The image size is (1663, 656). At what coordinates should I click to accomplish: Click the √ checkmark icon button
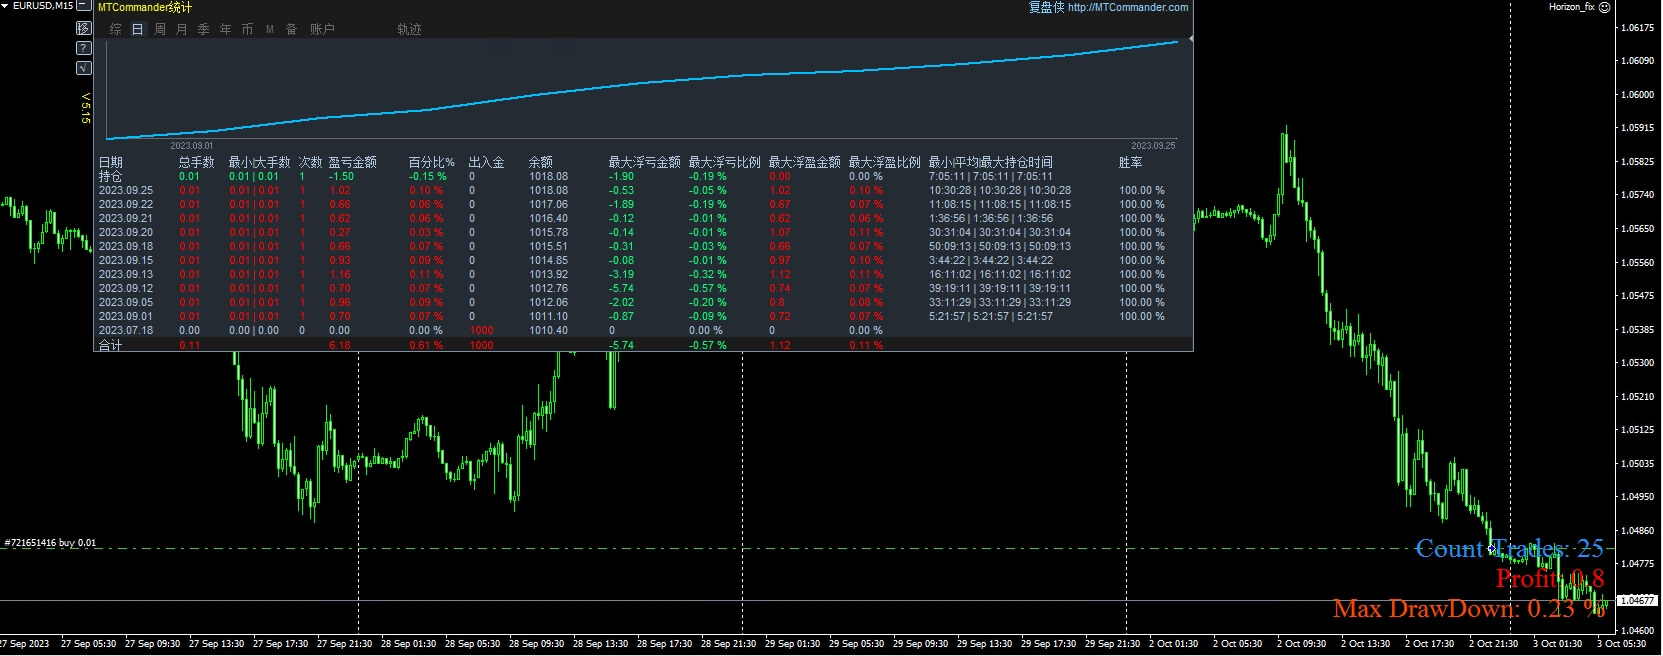tap(84, 68)
